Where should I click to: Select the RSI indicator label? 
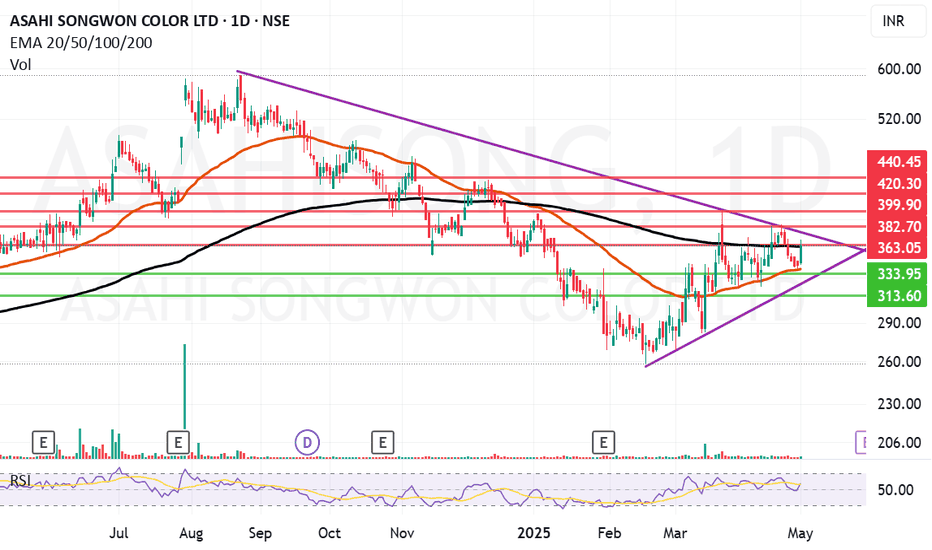[20, 480]
